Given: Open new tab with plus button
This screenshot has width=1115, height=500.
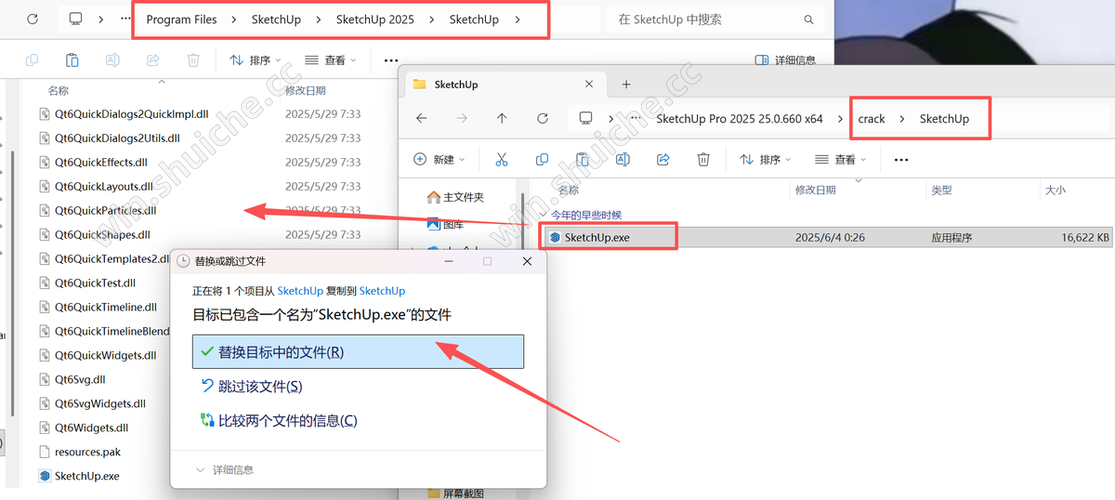Looking at the screenshot, I should [626, 85].
